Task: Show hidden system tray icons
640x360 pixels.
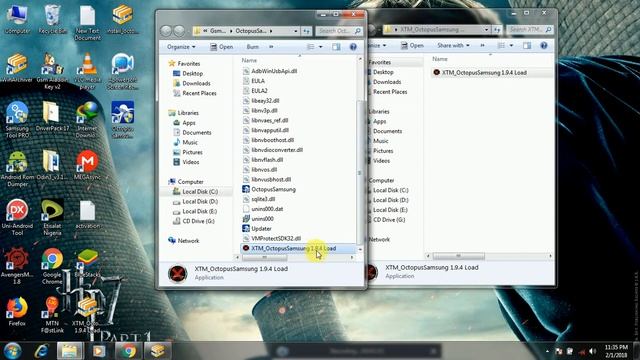Action: point(547,351)
